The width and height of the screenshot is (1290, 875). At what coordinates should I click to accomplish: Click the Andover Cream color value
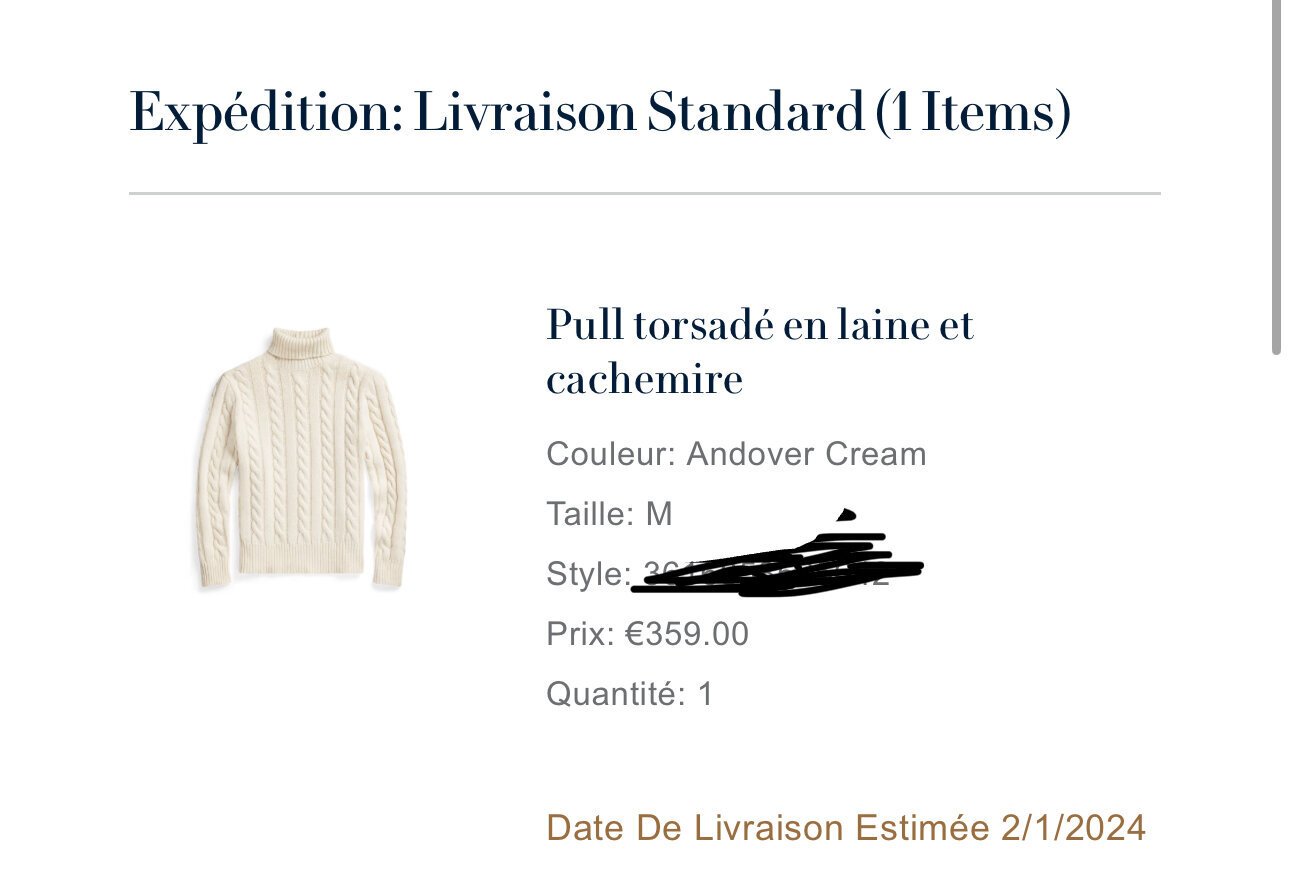coord(807,454)
